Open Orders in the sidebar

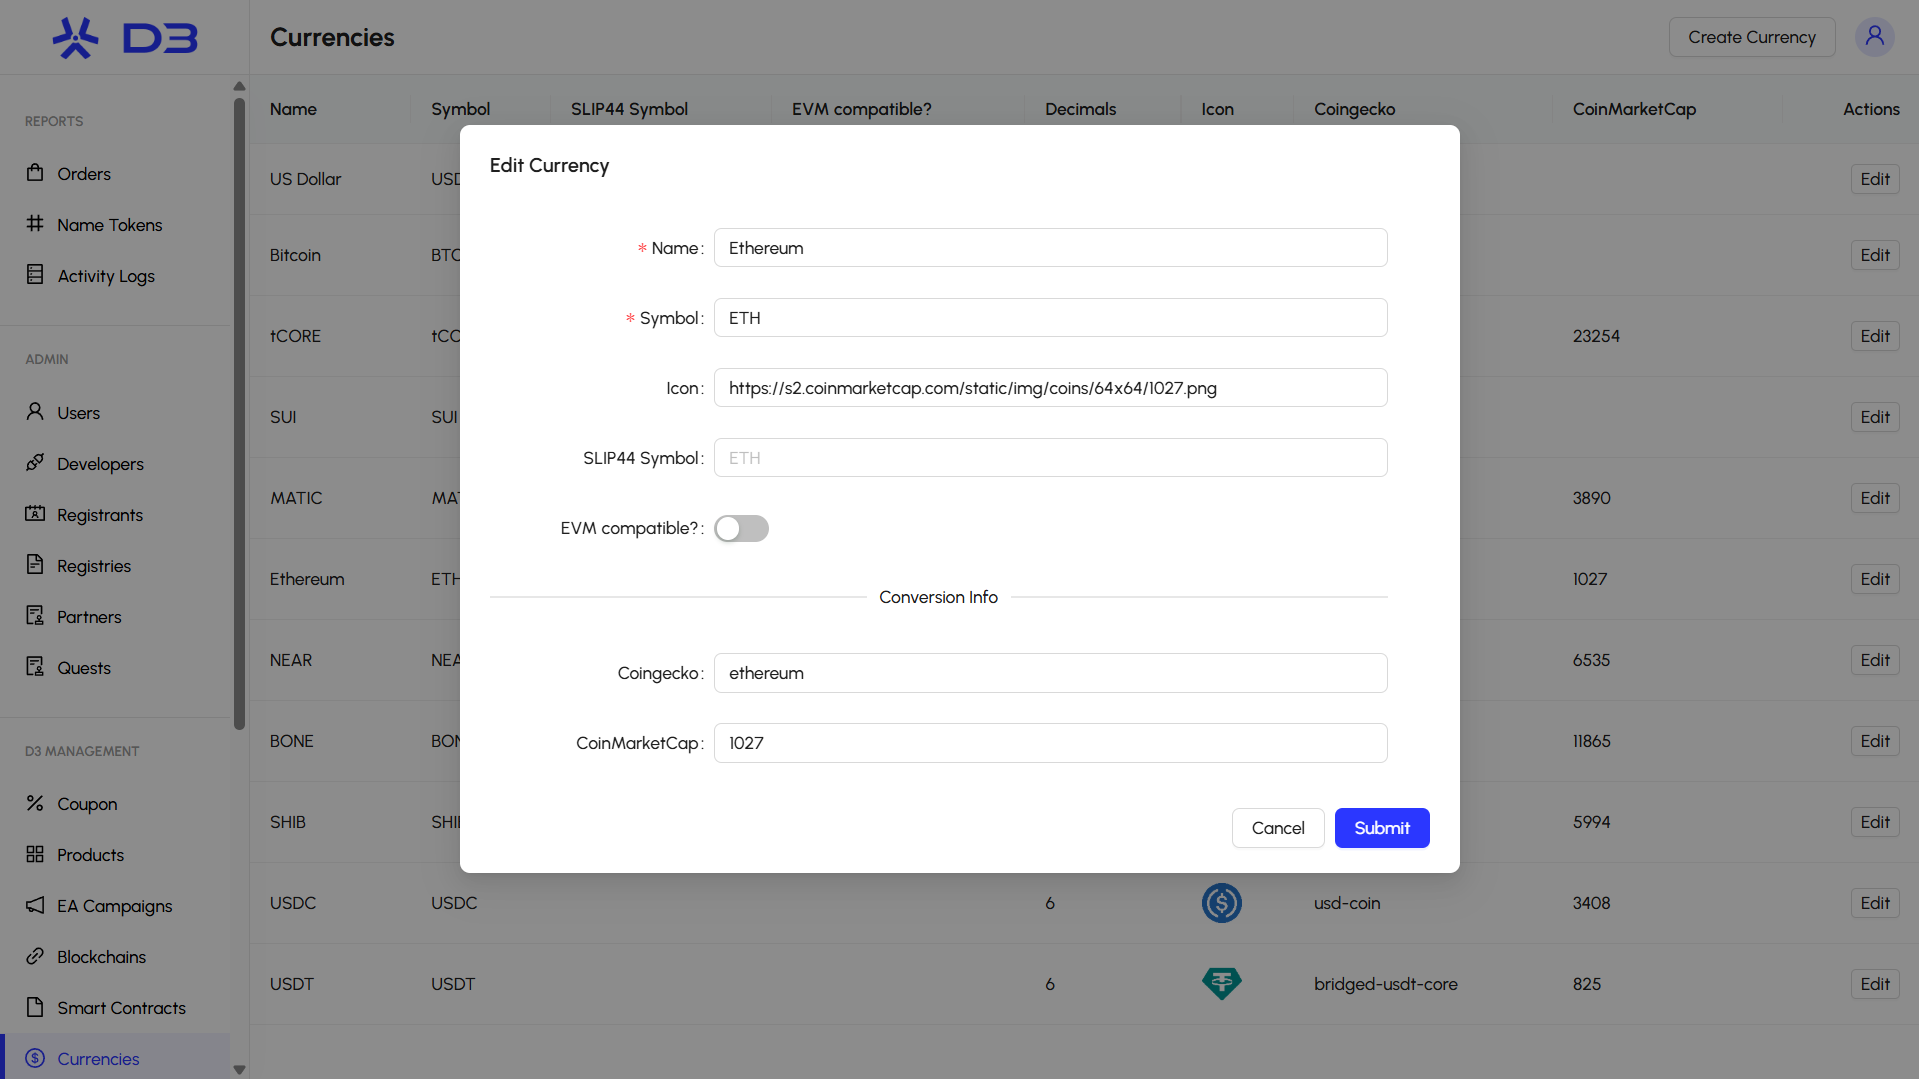pyautogui.click(x=84, y=174)
